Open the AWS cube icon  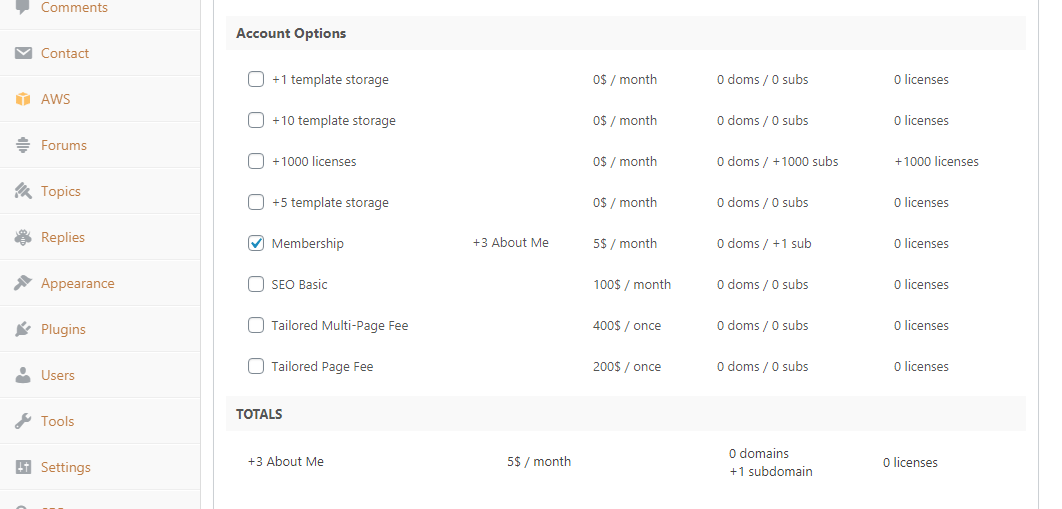[x=23, y=99]
